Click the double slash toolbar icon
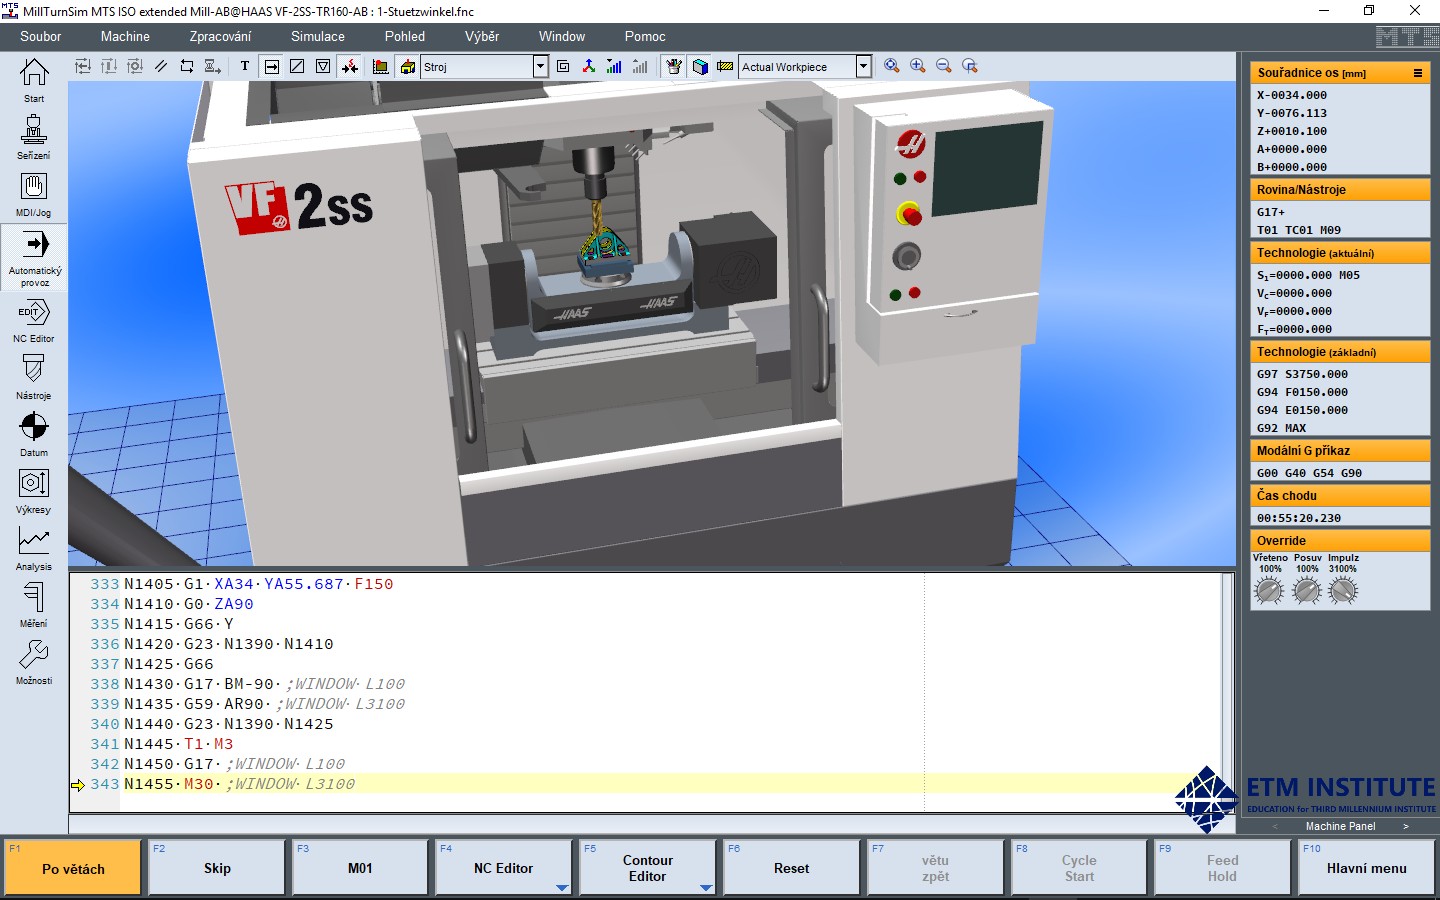The width and height of the screenshot is (1440, 900). click(161, 66)
